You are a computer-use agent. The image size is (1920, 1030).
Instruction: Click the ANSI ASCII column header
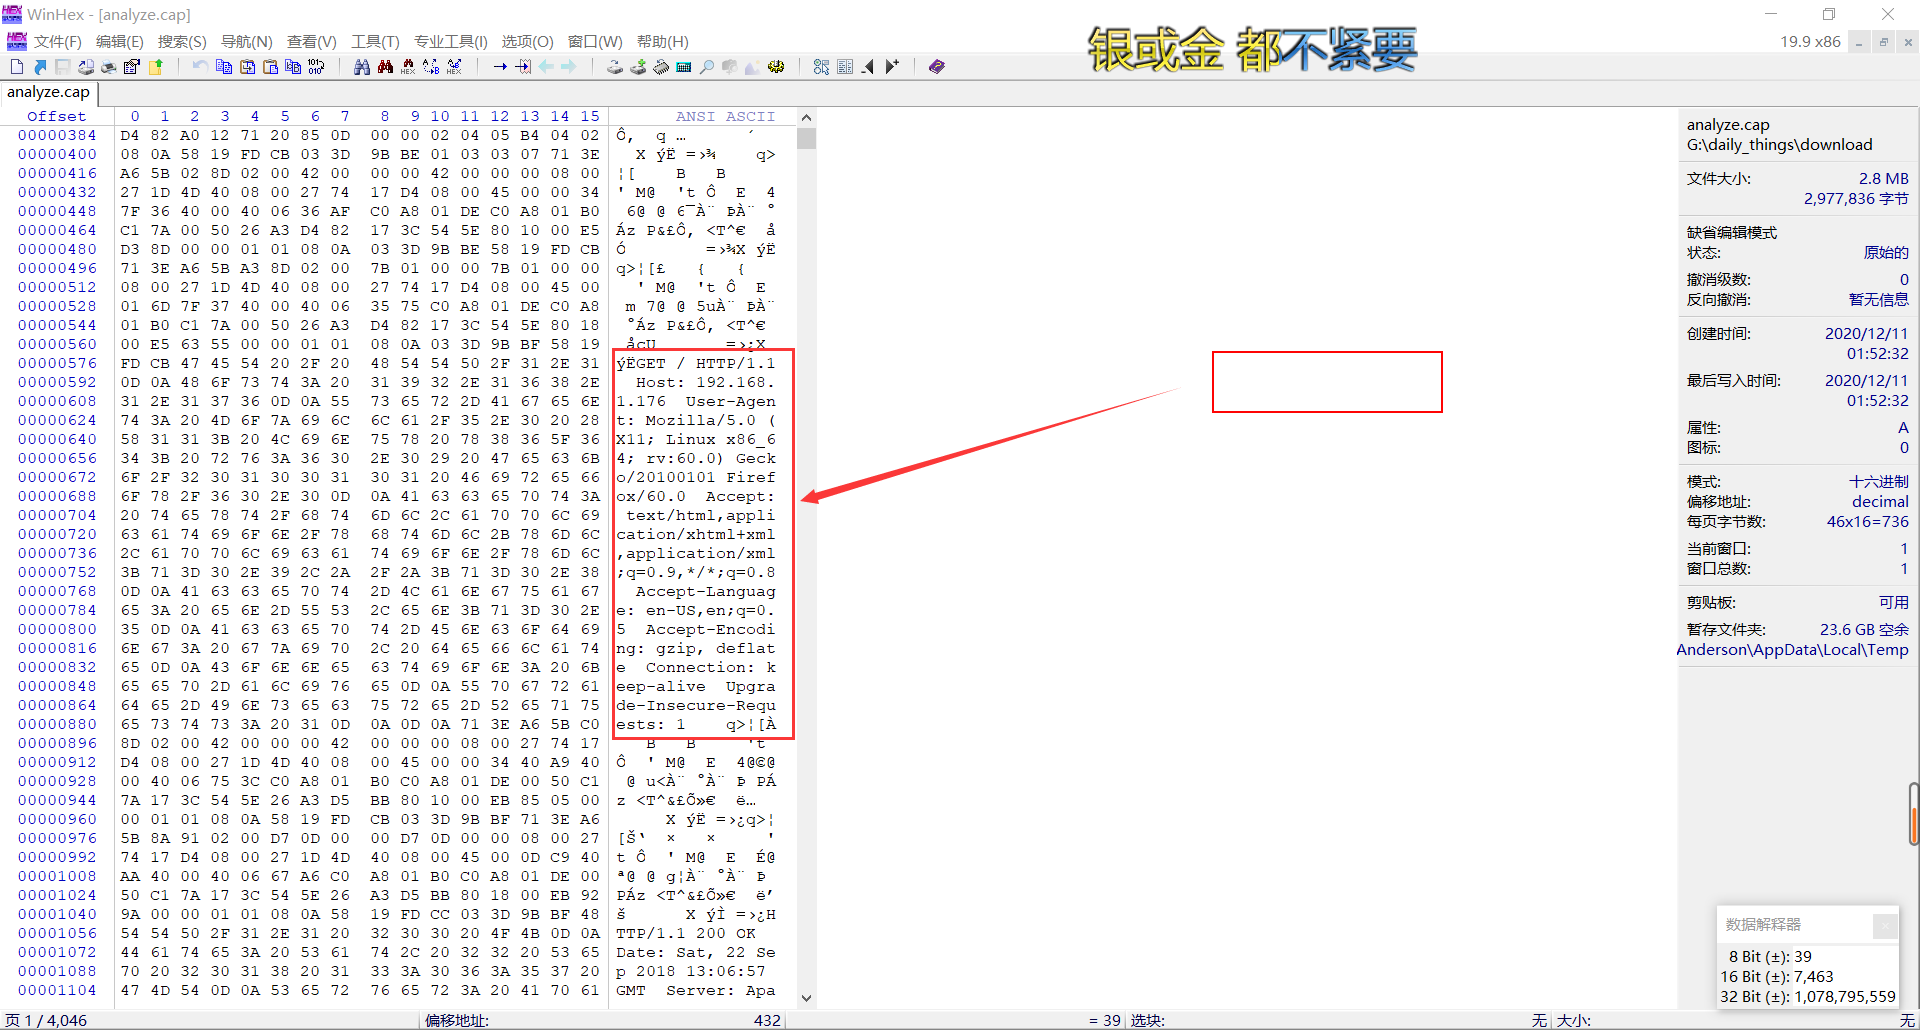[x=725, y=116]
